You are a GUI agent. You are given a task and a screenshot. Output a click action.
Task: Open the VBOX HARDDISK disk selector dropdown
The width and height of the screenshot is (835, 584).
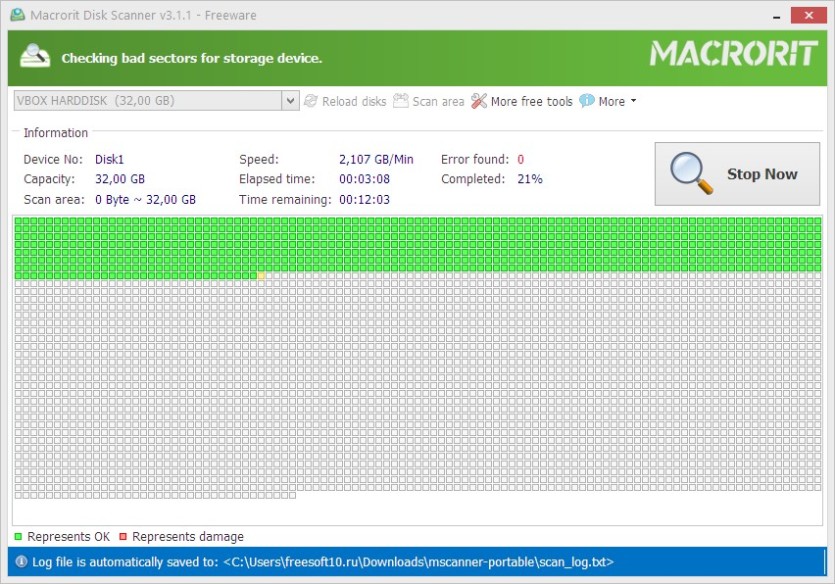tap(290, 101)
